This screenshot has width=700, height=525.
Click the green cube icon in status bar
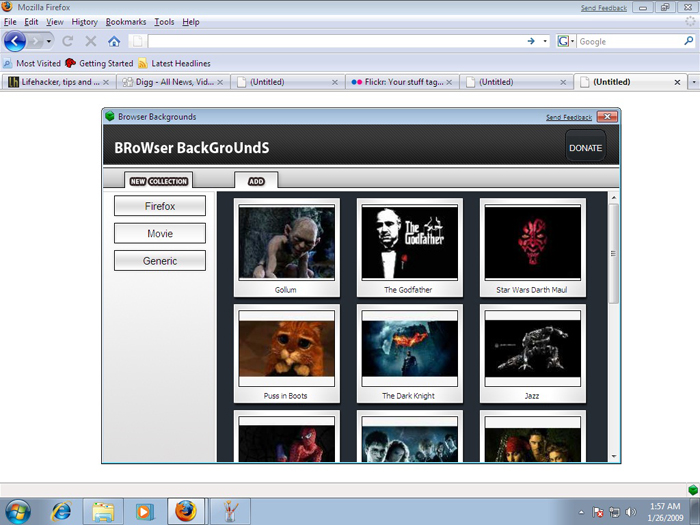692,490
